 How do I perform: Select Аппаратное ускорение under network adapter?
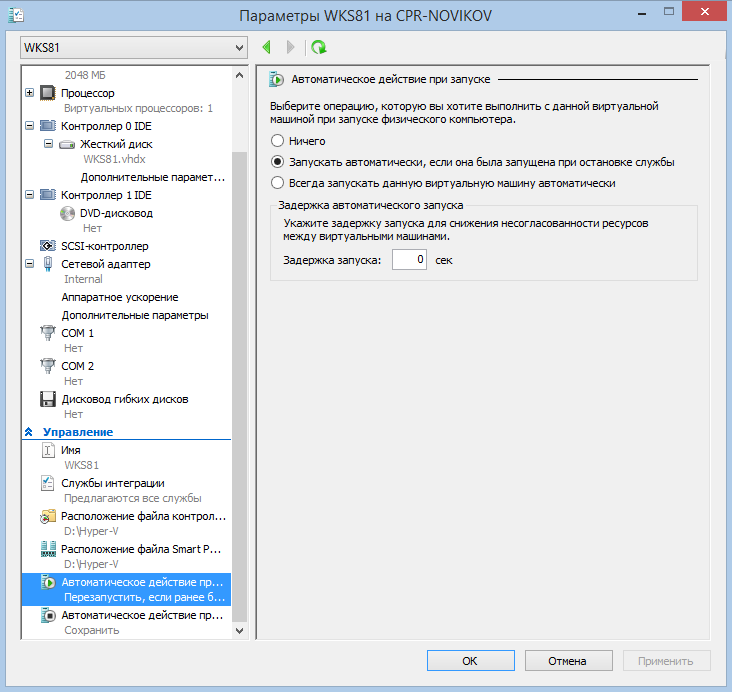[x=120, y=297]
